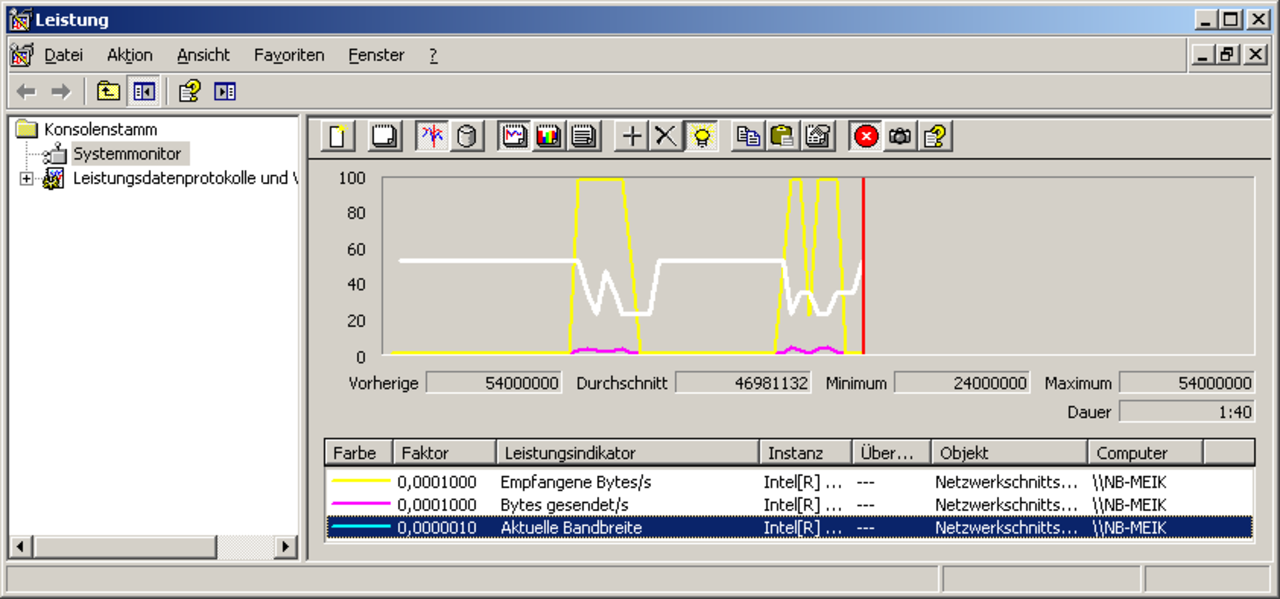Click the System Monitor help icon
The width and height of the screenshot is (1280, 599).
(x=935, y=136)
